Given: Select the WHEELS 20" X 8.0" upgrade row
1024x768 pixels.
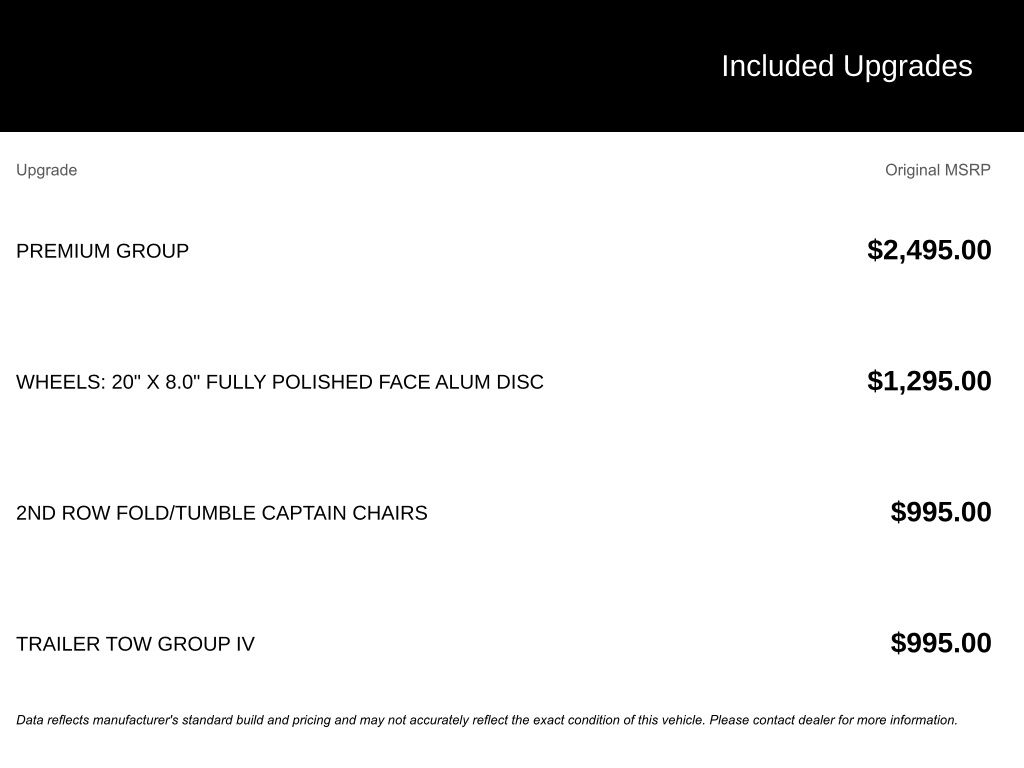Looking at the screenshot, I should [x=504, y=381].
